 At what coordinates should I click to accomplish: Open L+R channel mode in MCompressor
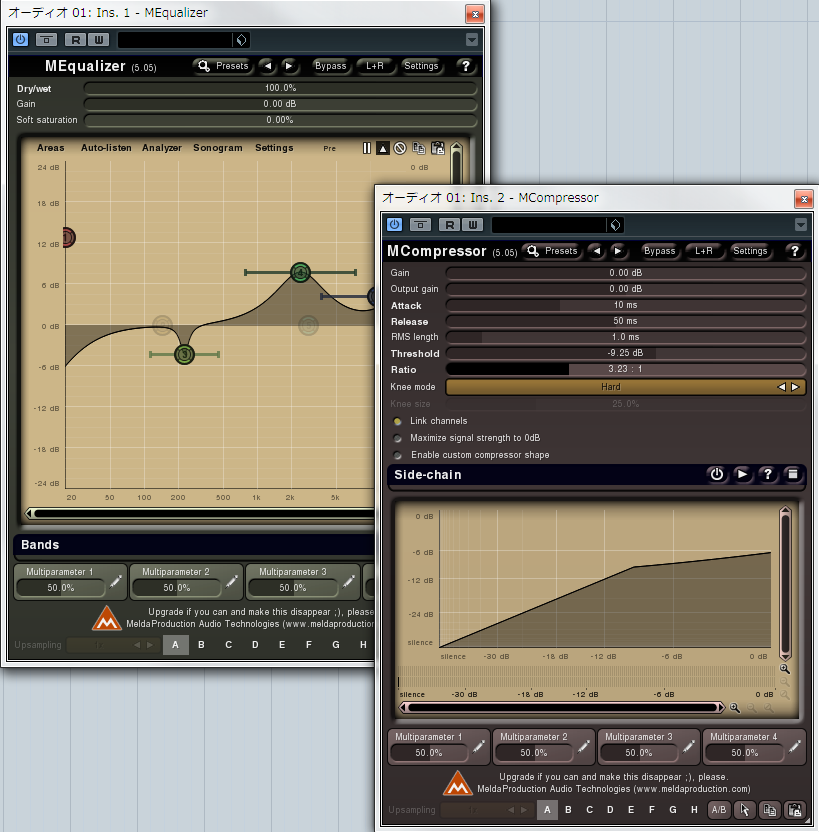[704, 251]
